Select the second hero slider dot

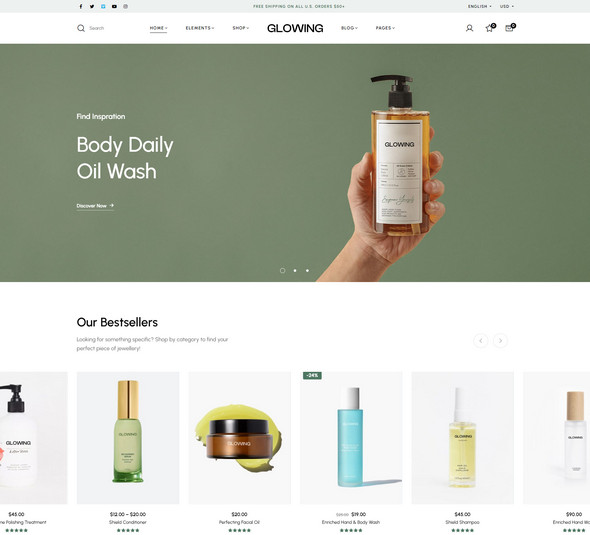click(x=295, y=271)
